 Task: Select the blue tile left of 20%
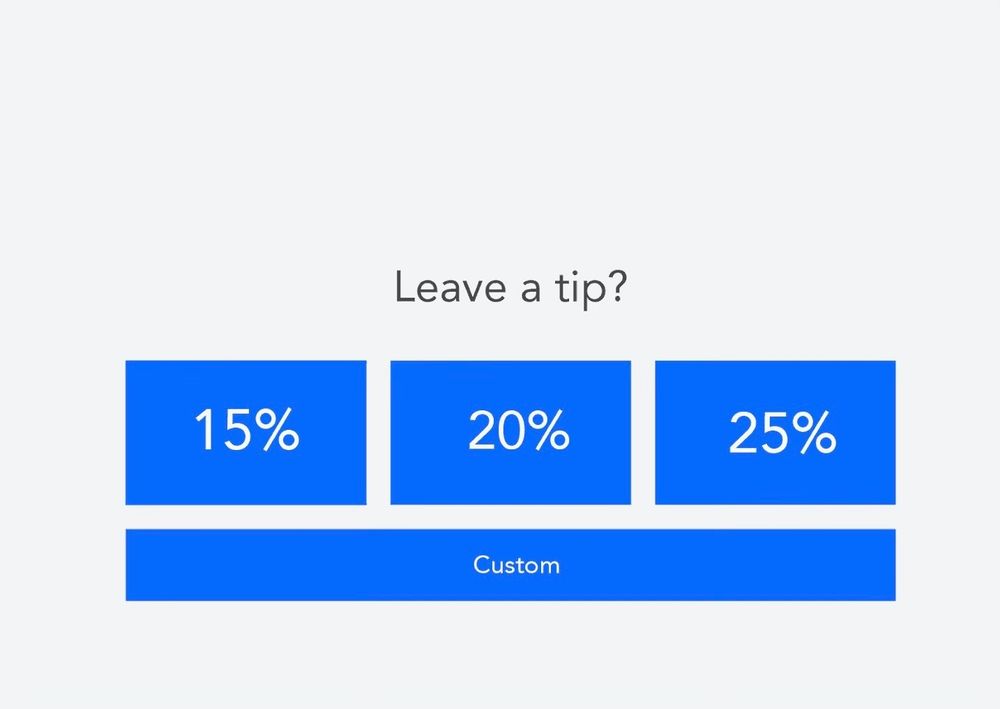coord(246,432)
